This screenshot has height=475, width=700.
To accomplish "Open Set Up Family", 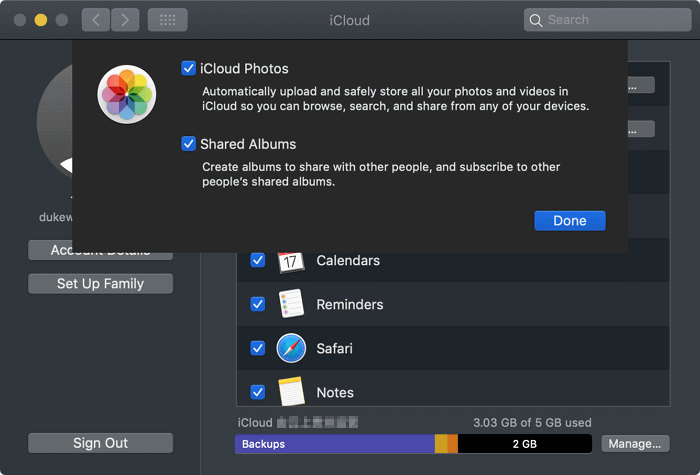I will pyautogui.click(x=100, y=284).
